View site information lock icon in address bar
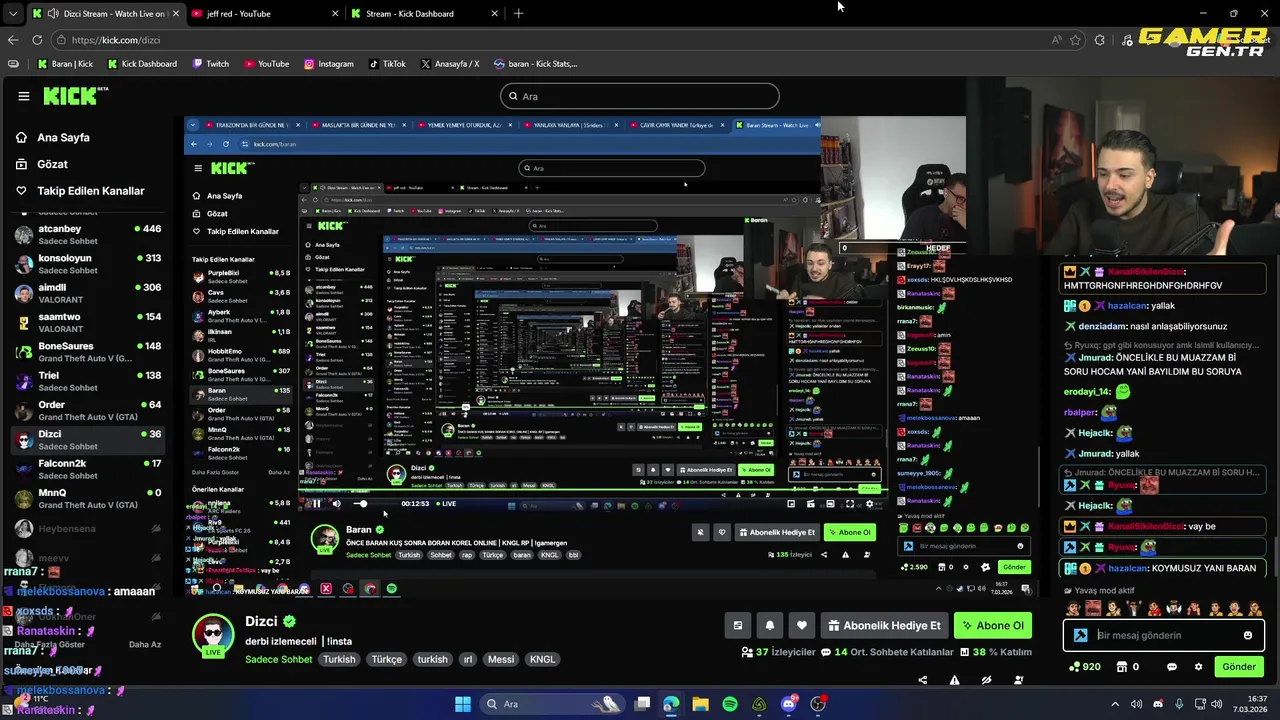Viewport: 1280px width, 720px height. pyautogui.click(x=62, y=40)
